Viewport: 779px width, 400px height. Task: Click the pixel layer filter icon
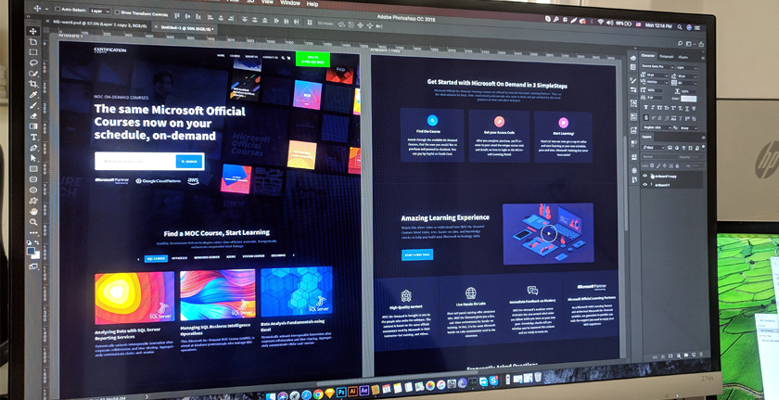point(670,148)
